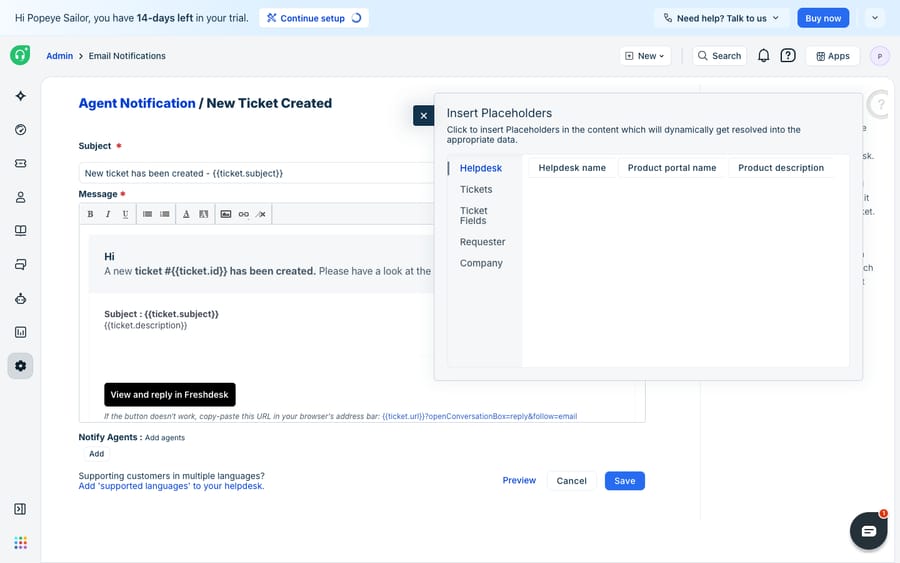Click Continue setup button
The image size is (900, 563).
314,18
